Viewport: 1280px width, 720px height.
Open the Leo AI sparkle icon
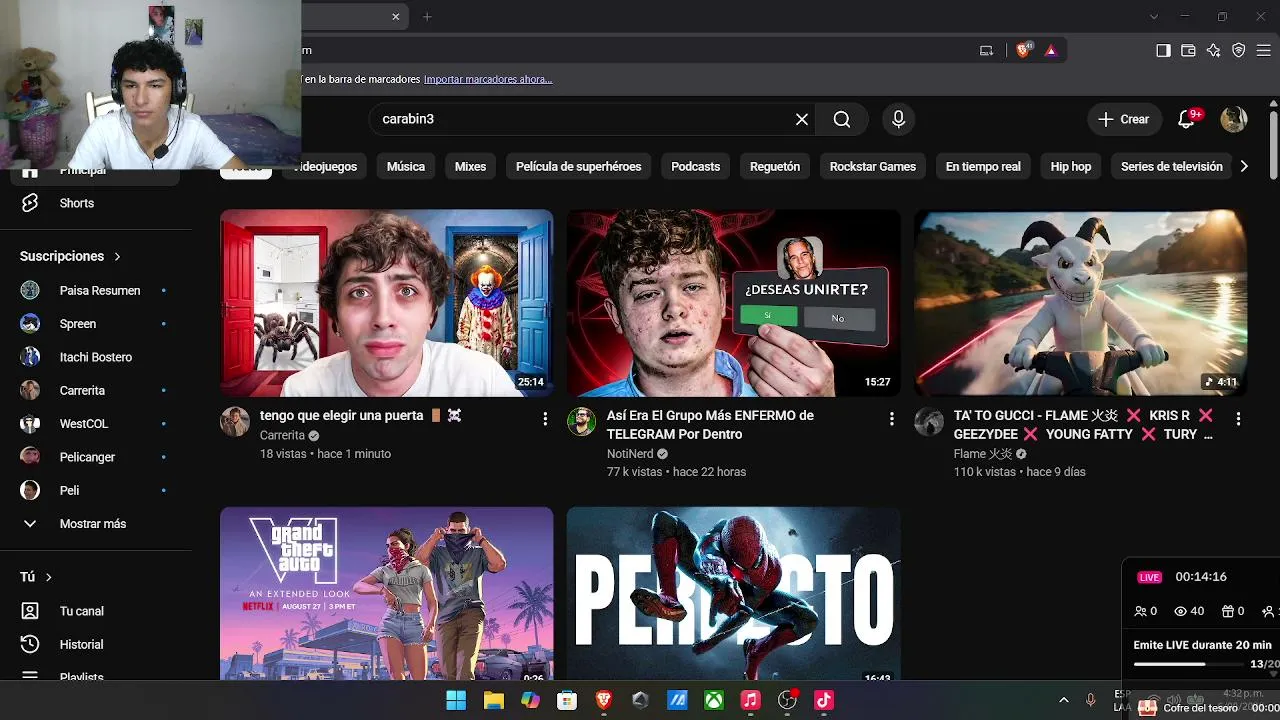click(1213, 50)
